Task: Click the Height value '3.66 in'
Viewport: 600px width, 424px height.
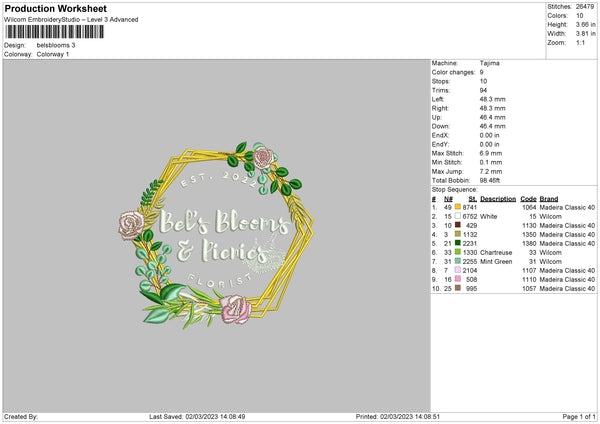Action: point(585,24)
